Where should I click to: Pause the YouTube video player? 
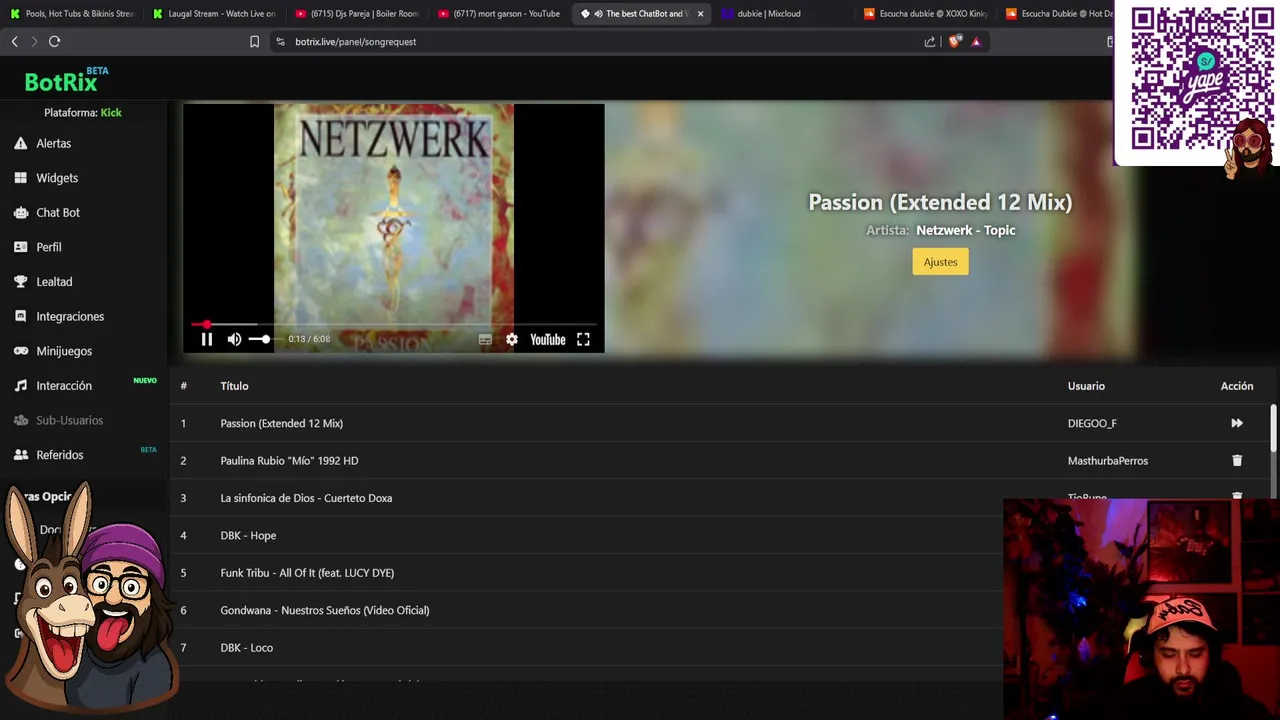(207, 340)
